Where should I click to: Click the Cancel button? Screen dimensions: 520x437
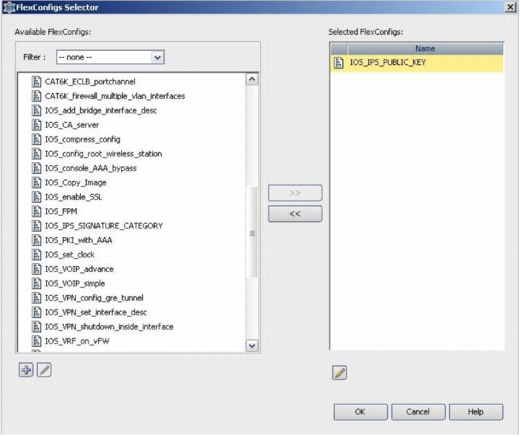[418, 413]
